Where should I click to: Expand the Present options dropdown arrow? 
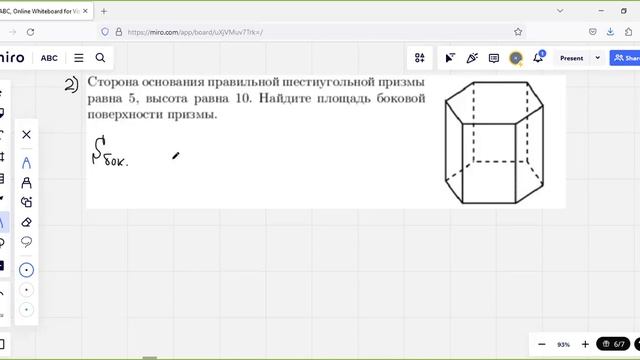(x=598, y=58)
